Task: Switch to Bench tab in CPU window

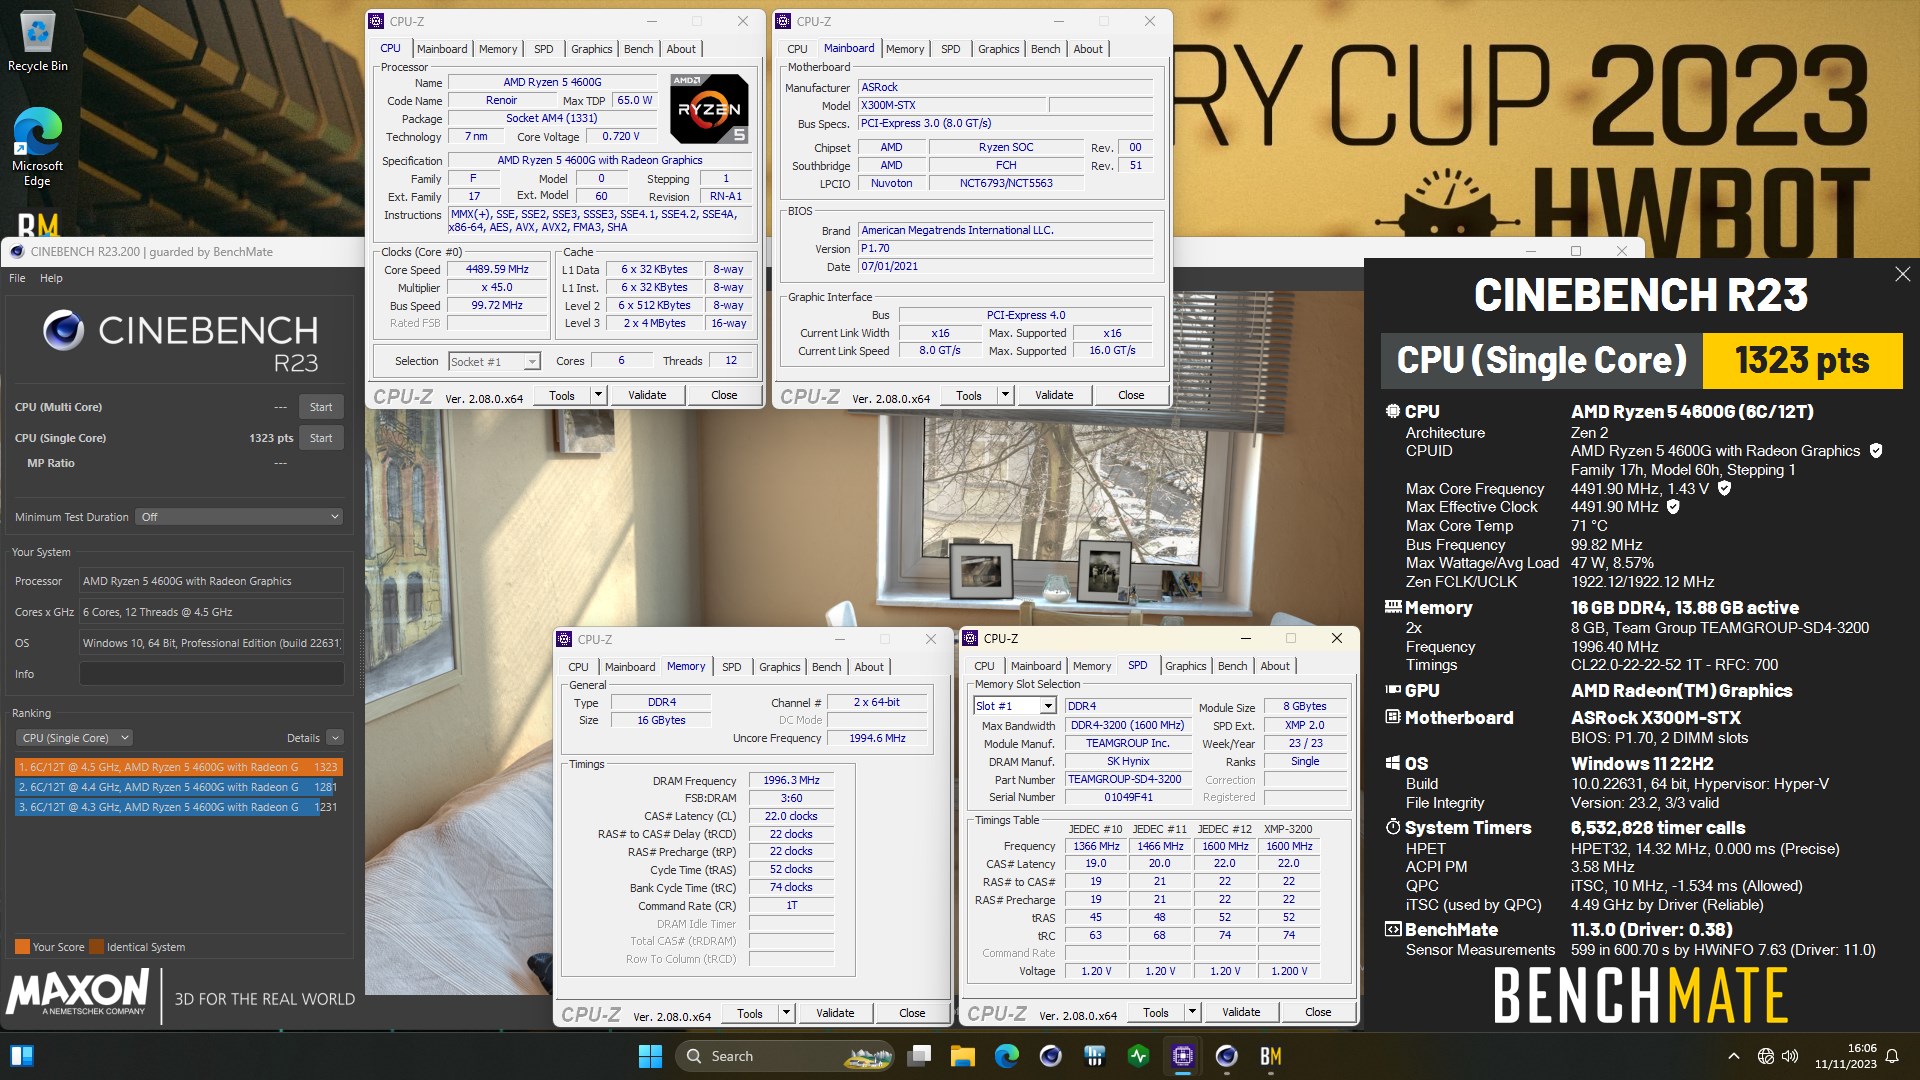Action: coord(638,49)
